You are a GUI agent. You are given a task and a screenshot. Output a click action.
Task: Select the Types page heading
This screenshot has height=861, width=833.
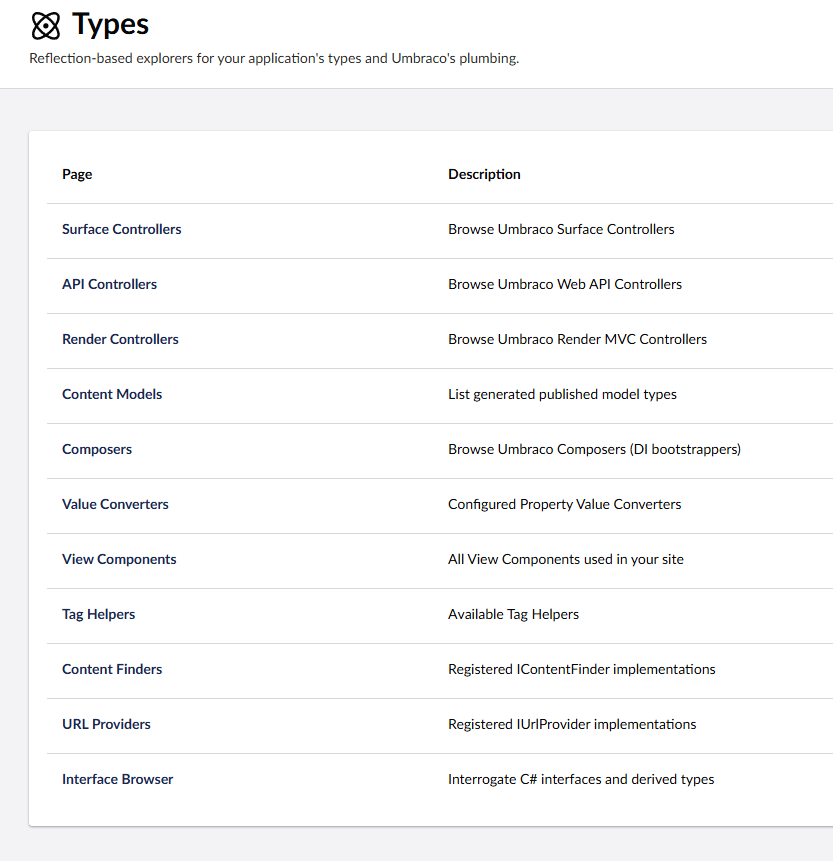pyautogui.click(x=110, y=25)
